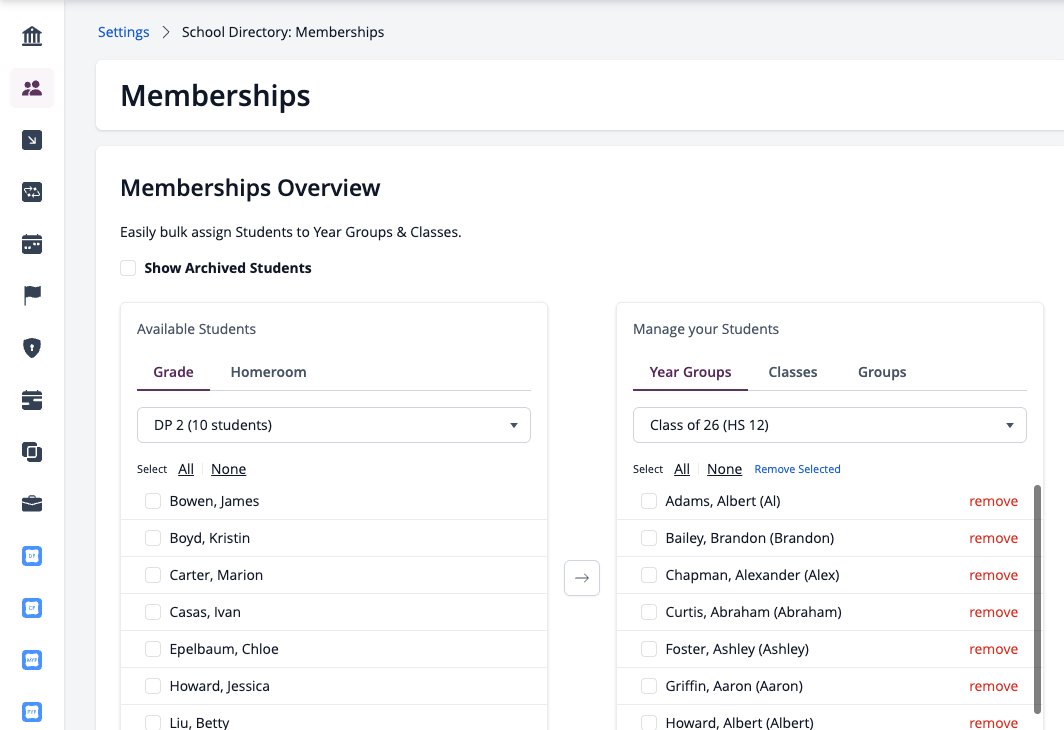Click the right arrow transfer students button
This screenshot has width=1064, height=730.
[x=582, y=578]
